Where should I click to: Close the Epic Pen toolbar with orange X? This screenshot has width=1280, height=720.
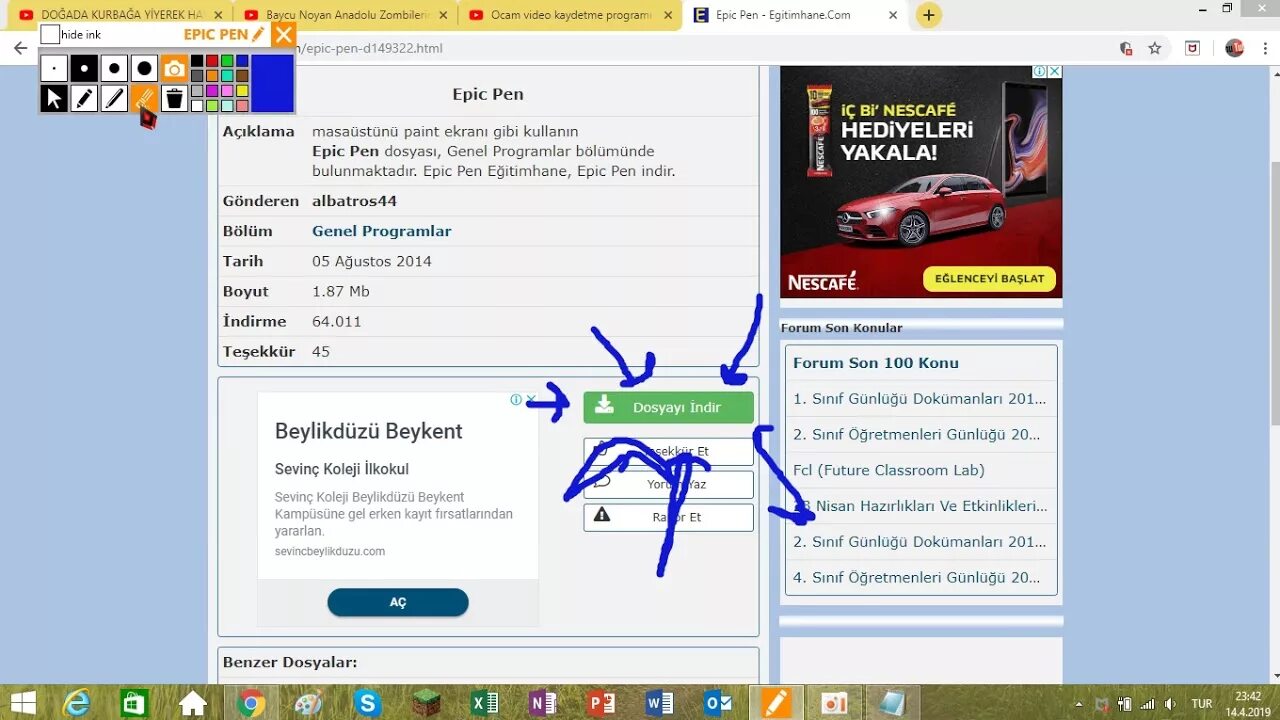[284, 35]
